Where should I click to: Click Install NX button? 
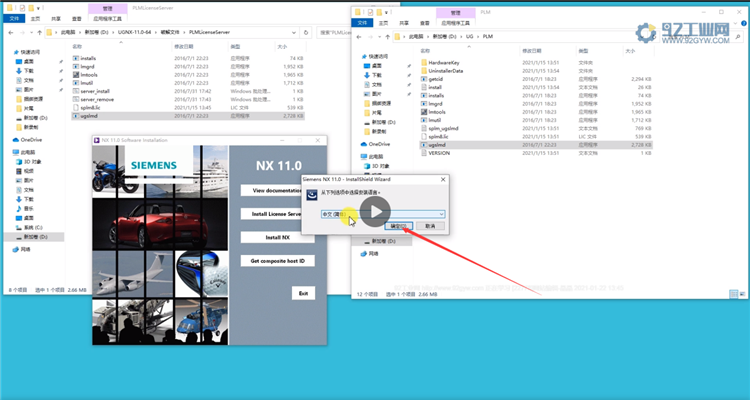277,237
